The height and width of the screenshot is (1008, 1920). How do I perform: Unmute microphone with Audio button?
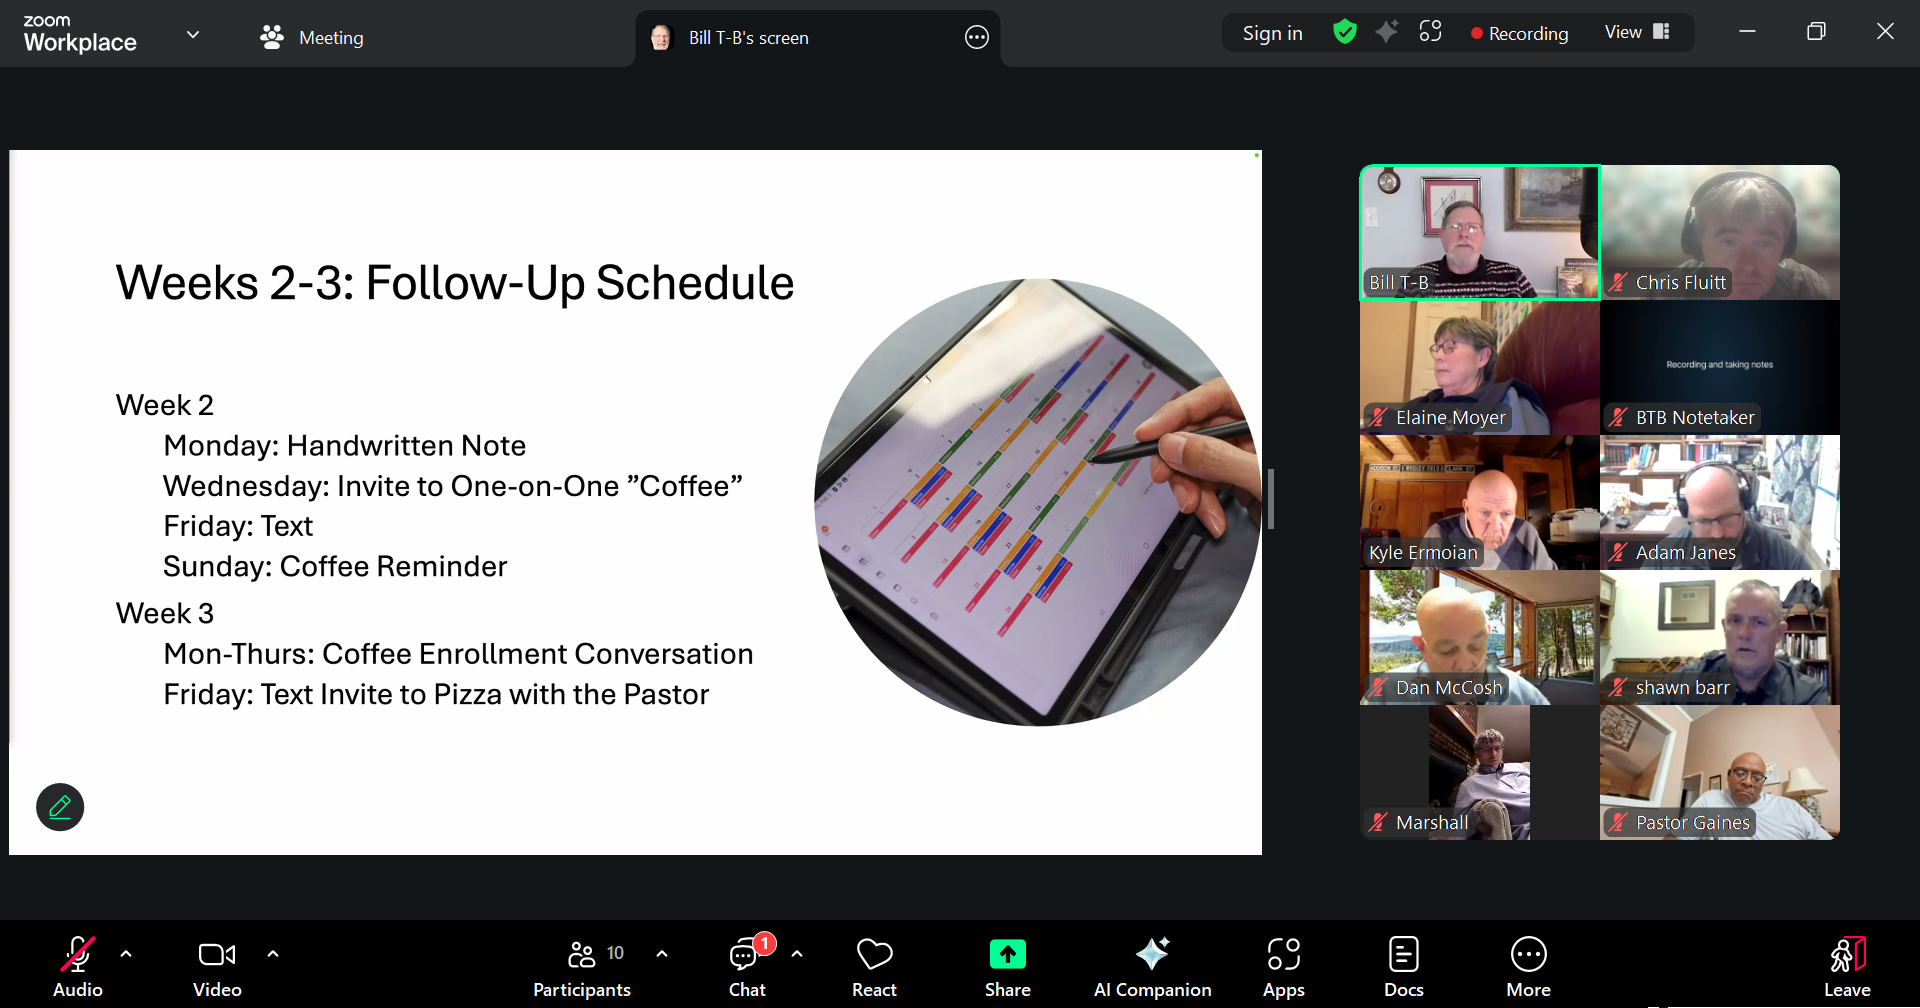[78, 966]
